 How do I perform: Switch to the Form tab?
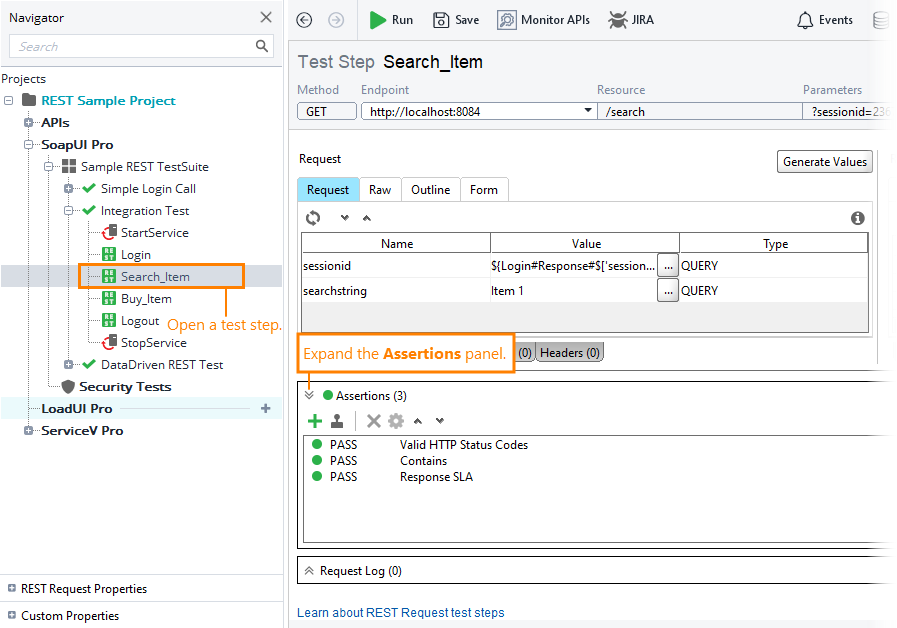[484, 190]
